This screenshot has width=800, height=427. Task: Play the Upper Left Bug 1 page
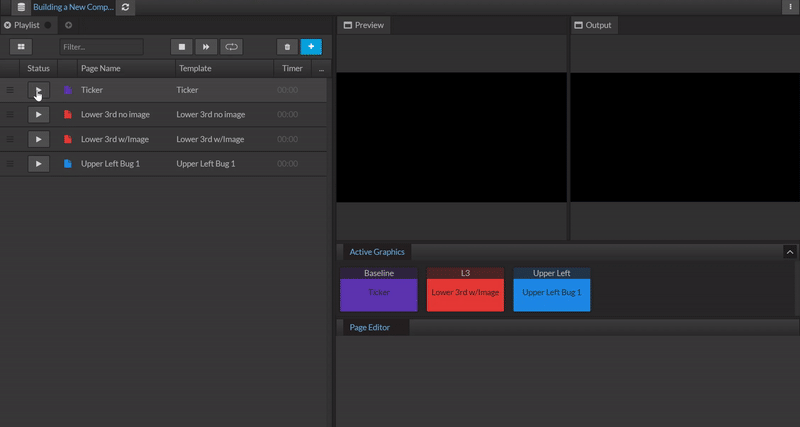(x=38, y=163)
